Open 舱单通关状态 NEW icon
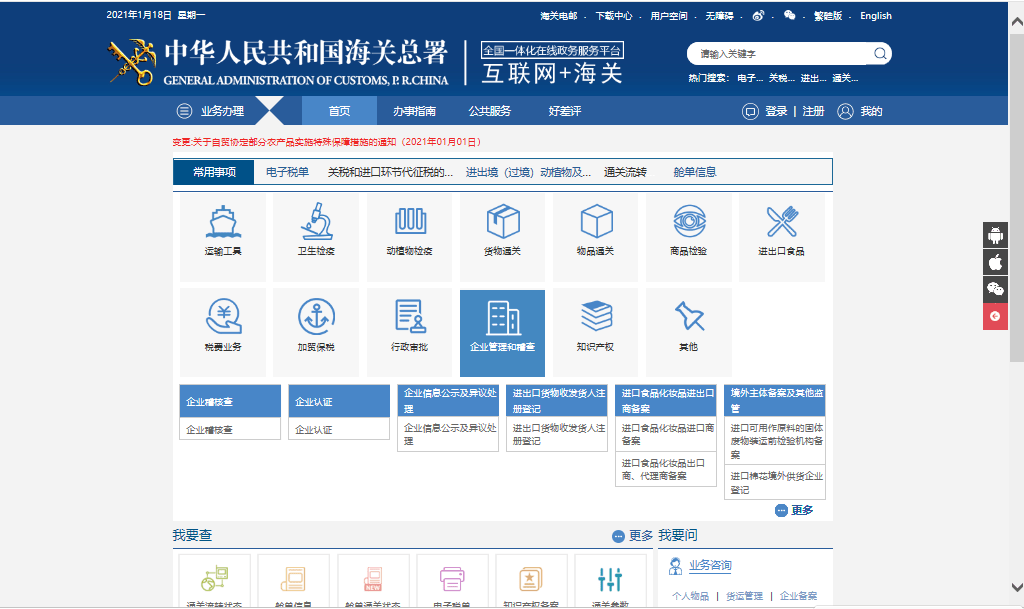 pyautogui.click(x=373, y=578)
